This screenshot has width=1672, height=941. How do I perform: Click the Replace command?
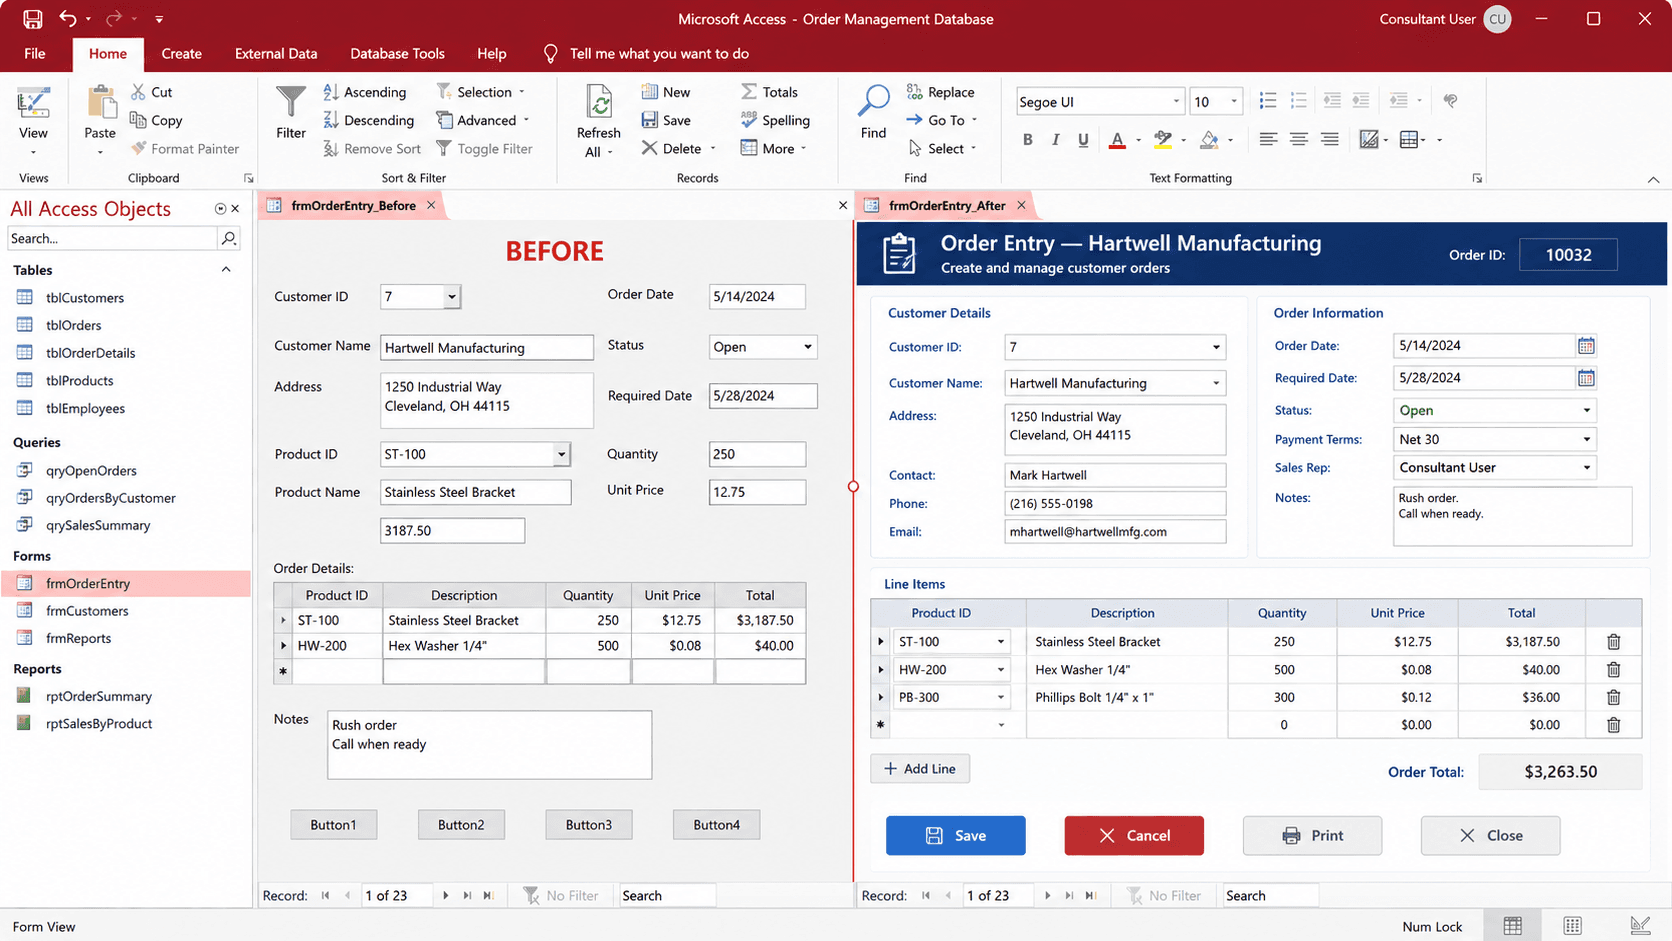pos(940,92)
